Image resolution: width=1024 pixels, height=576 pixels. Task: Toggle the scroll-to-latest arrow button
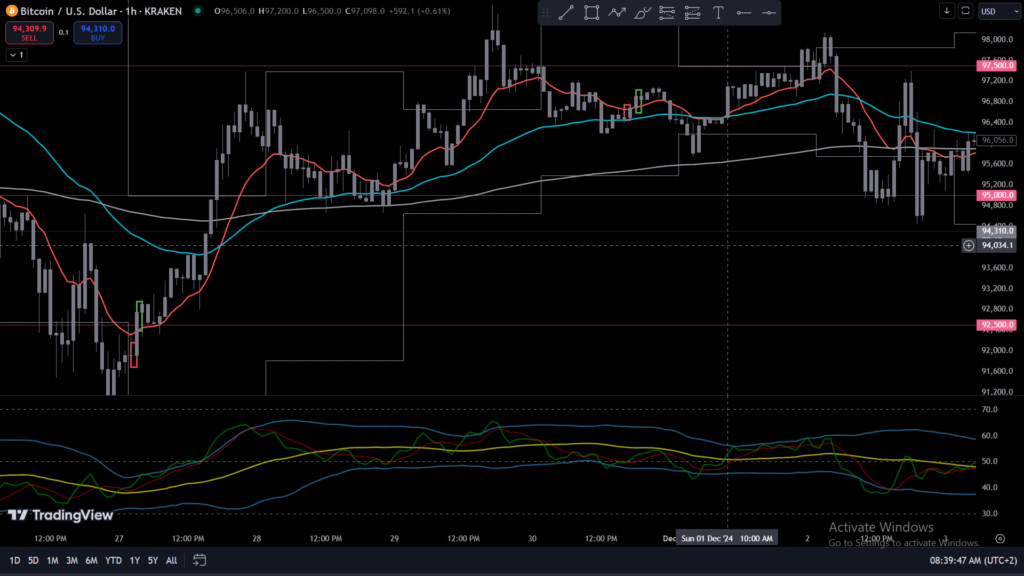[x=946, y=11]
